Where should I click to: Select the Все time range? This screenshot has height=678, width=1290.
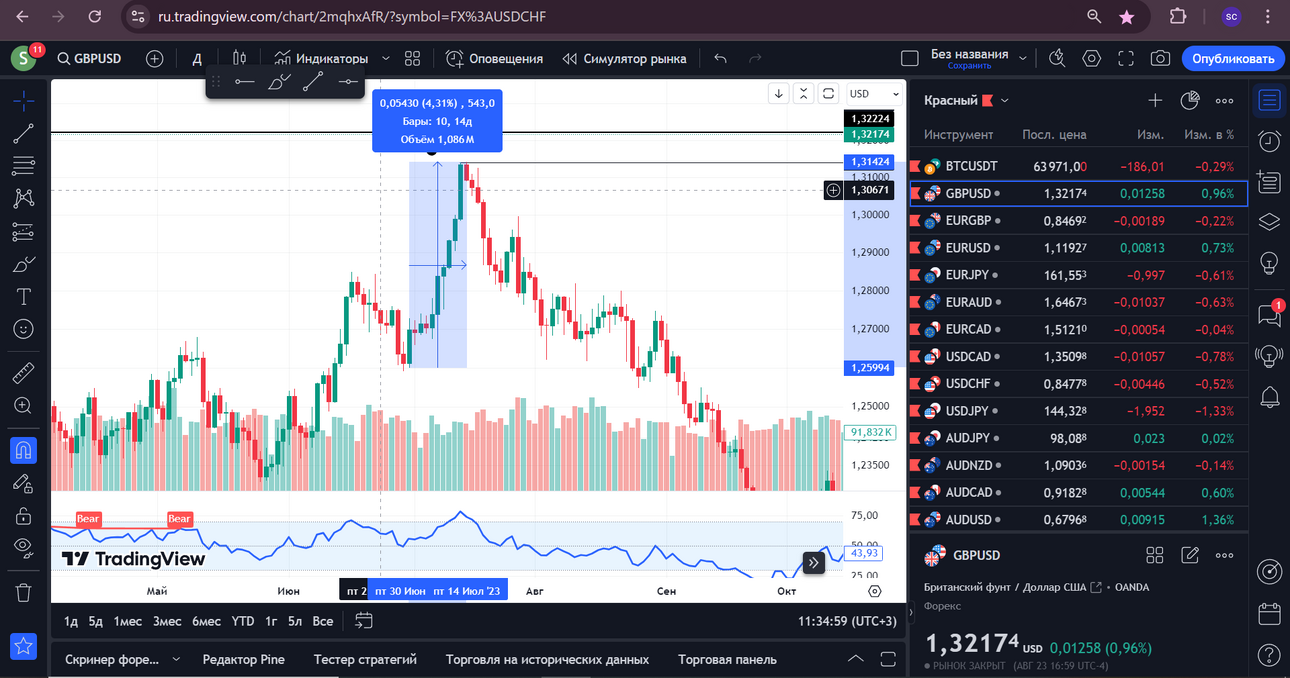tap(323, 621)
